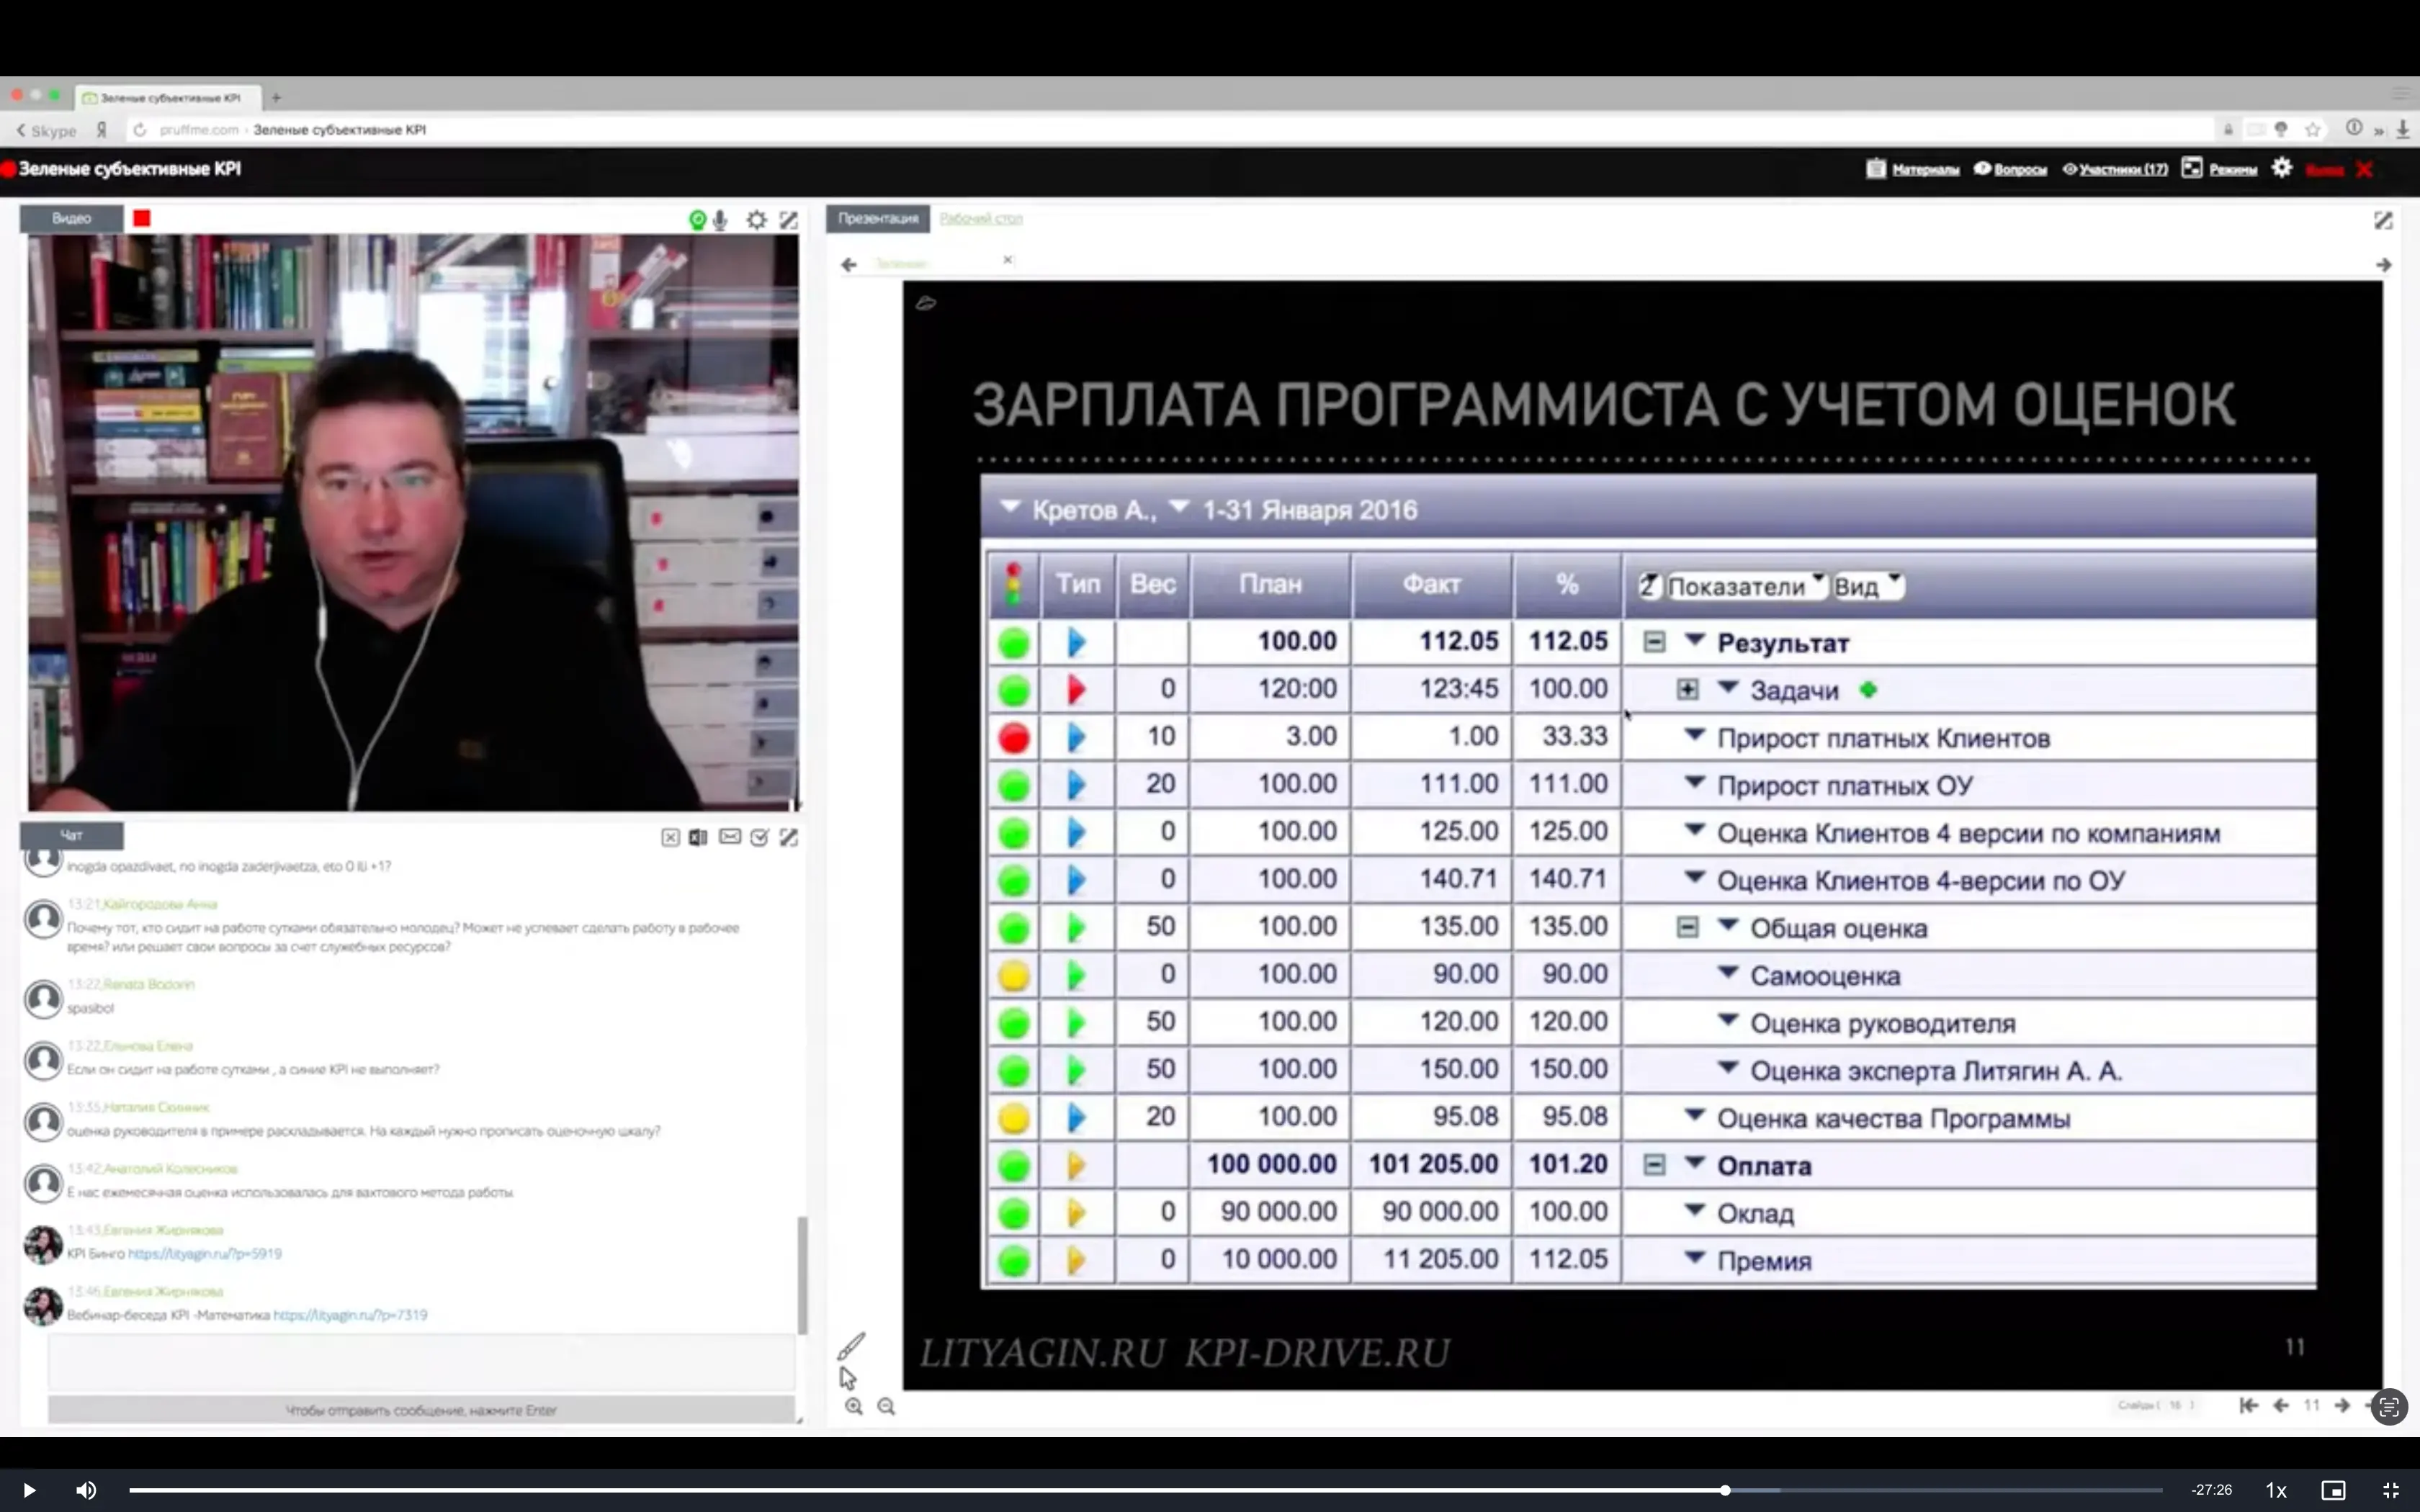Open the Вопросы section
The width and height of the screenshot is (2420, 1512).
[x=2011, y=169]
